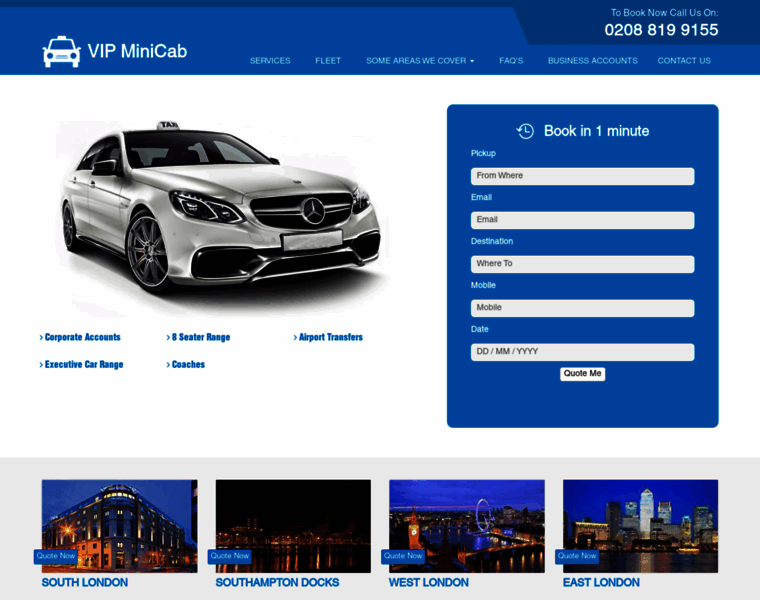760x600 pixels.
Task: Open the Fleet menu item
Action: coord(328,61)
